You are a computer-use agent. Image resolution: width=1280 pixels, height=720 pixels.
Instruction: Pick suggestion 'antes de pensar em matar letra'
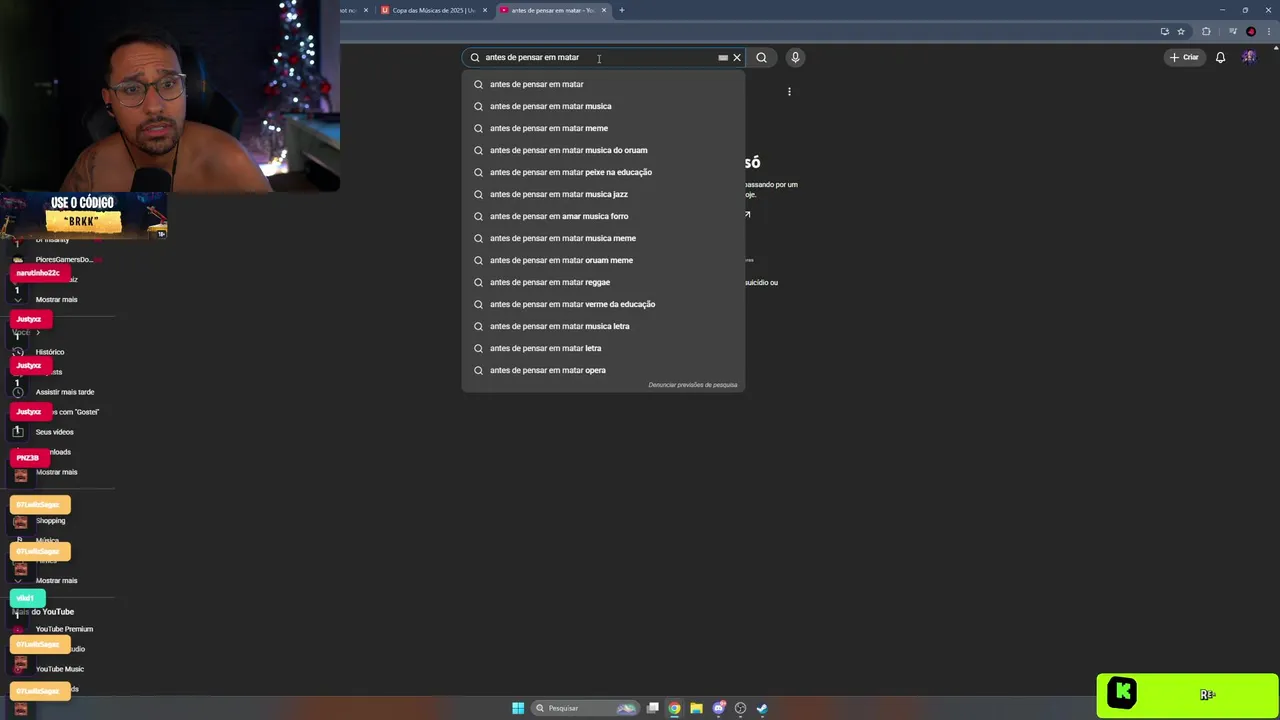[603, 348]
